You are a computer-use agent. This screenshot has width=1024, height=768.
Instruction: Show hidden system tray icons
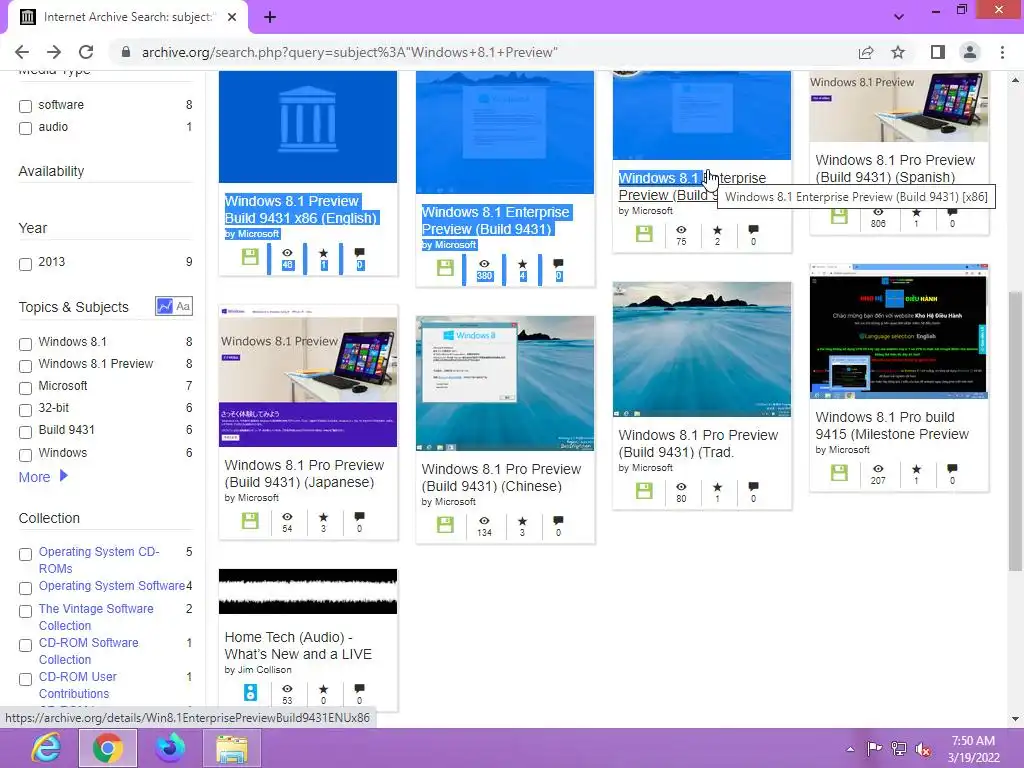coord(850,749)
